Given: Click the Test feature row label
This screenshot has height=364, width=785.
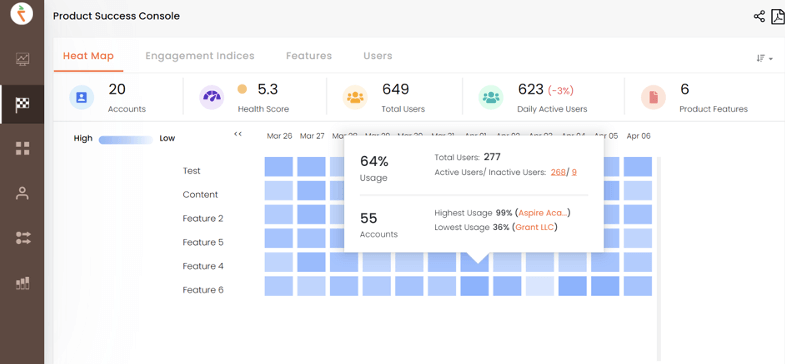Looking at the screenshot, I should click(x=191, y=171).
